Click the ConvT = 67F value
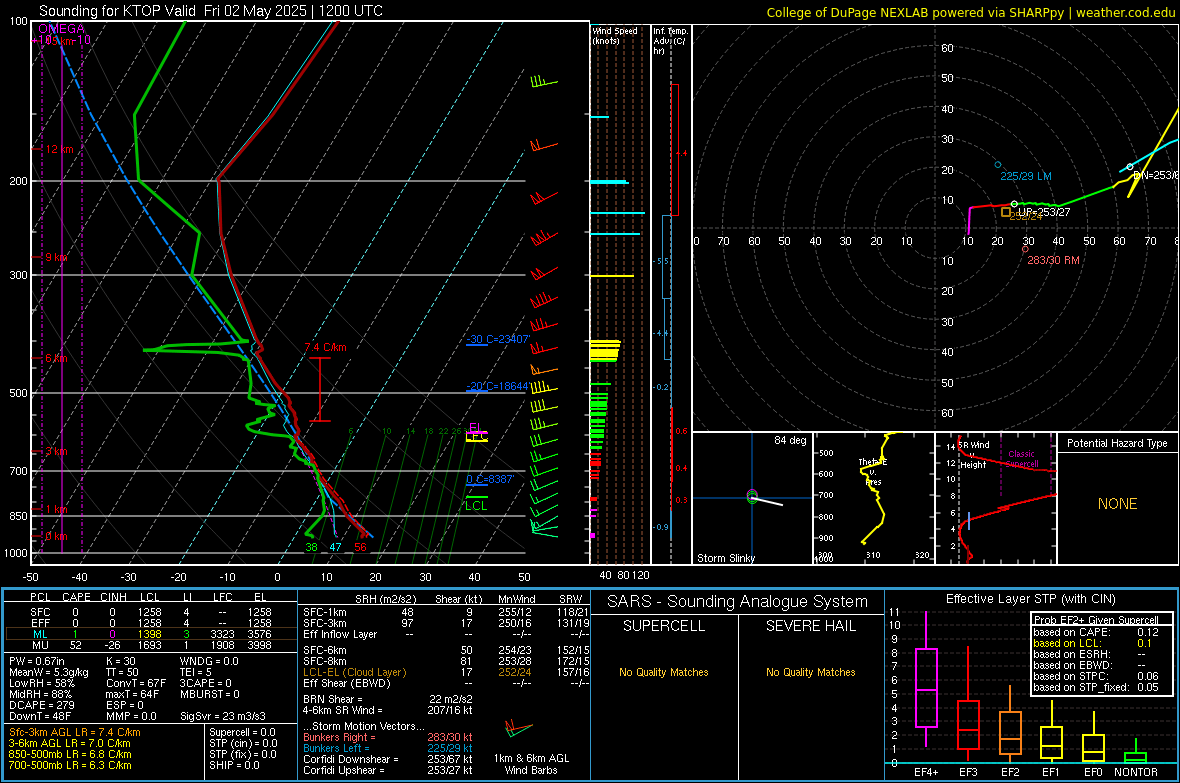The height and width of the screenshot is (783, 1180). (136, 683)
